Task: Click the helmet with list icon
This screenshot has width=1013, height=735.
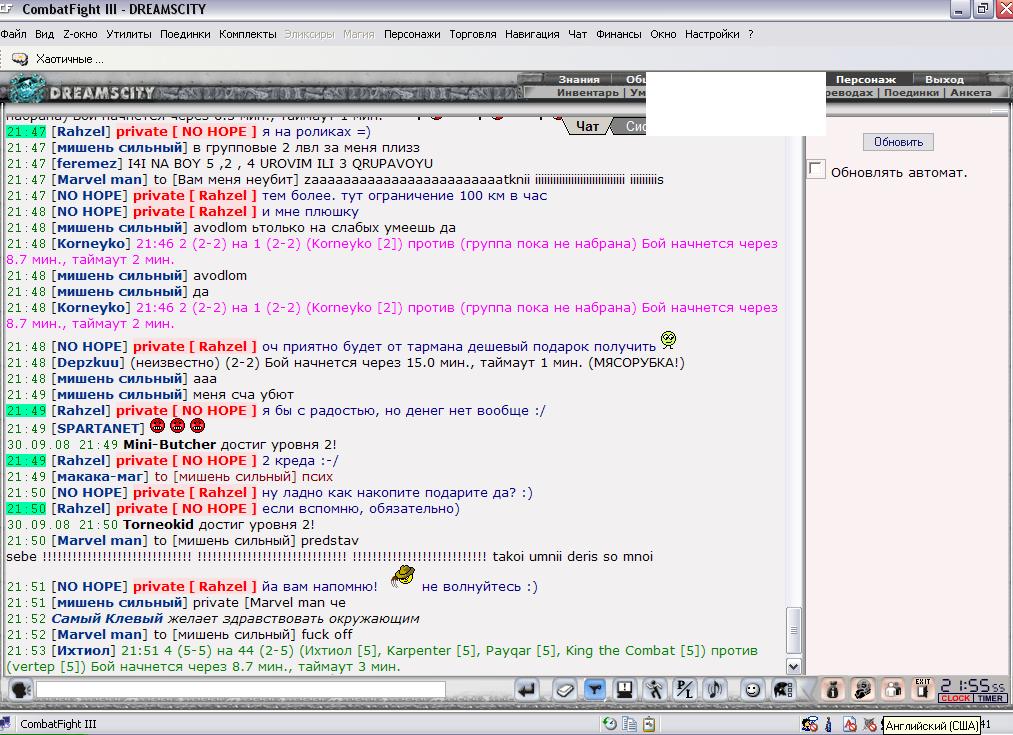Action: coord(782,690)
